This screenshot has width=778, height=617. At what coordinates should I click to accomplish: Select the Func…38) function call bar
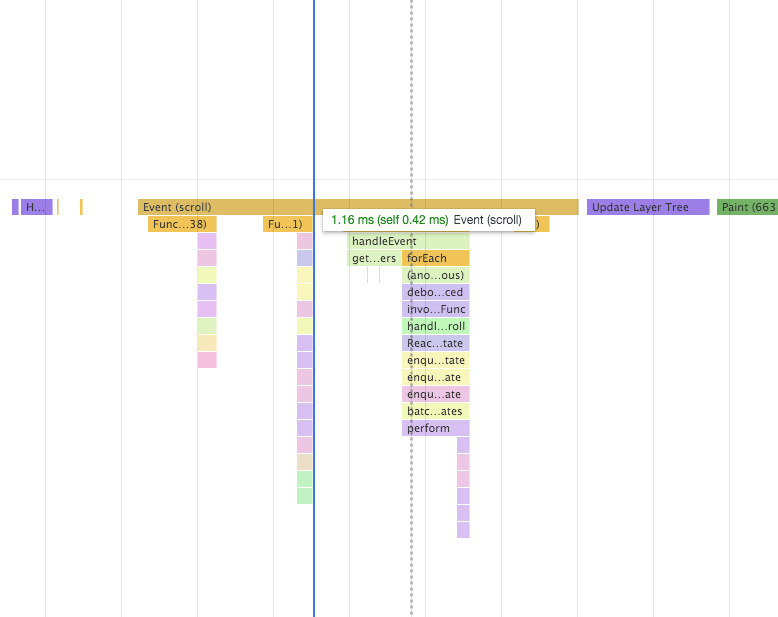pyautogui.click(x=182, y=224)
